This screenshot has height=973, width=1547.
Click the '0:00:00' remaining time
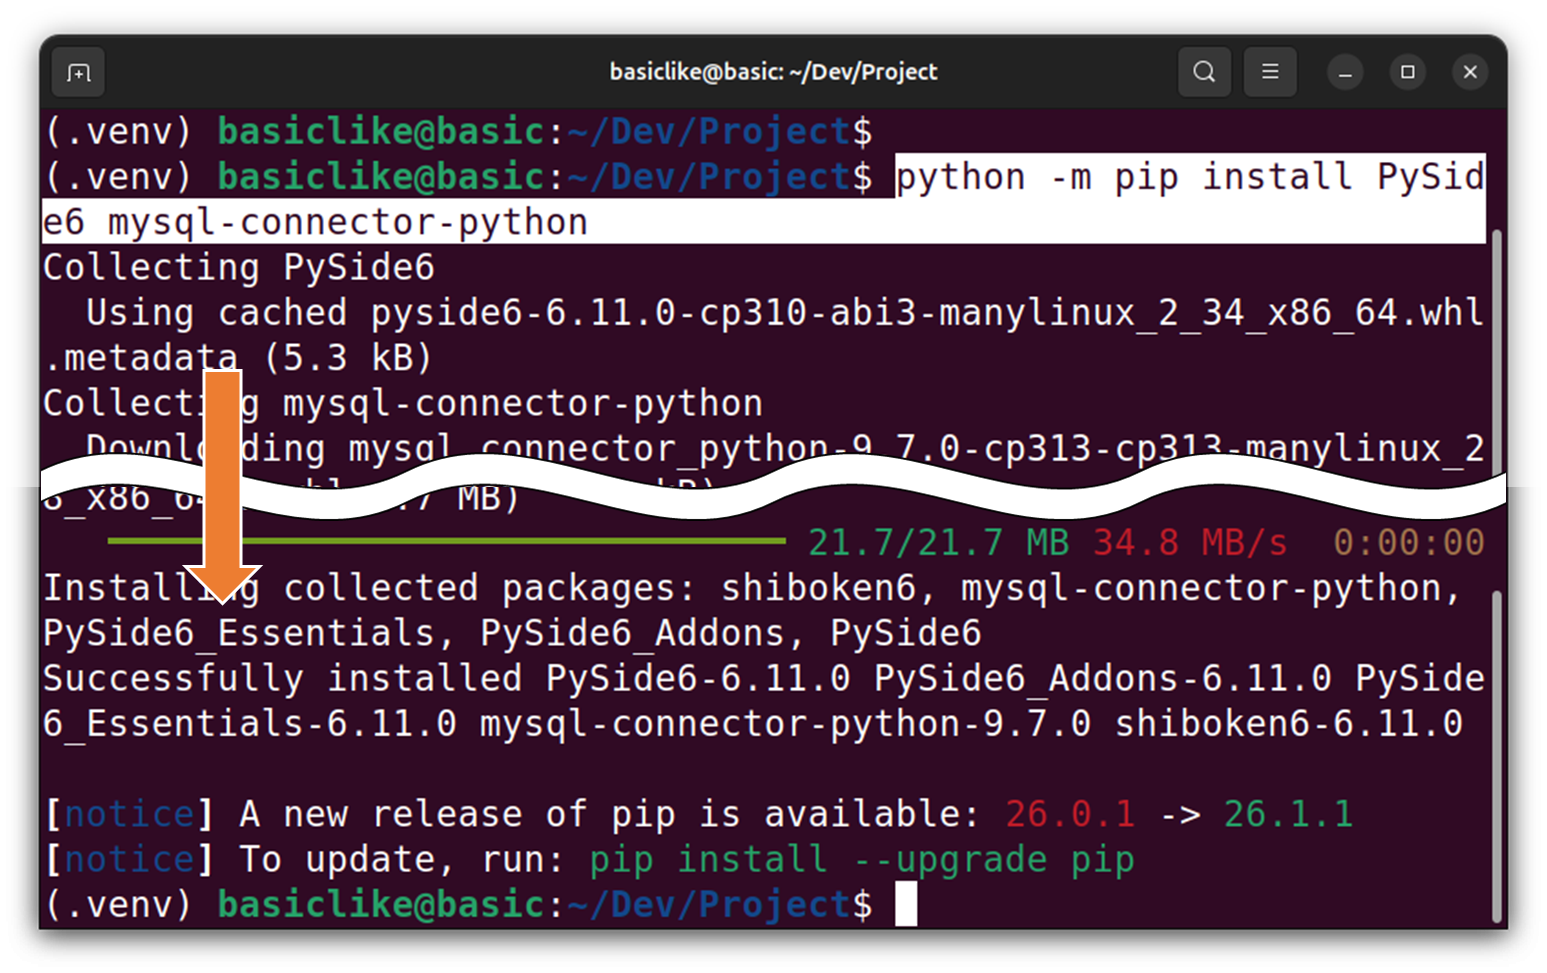click(1409, 543)
